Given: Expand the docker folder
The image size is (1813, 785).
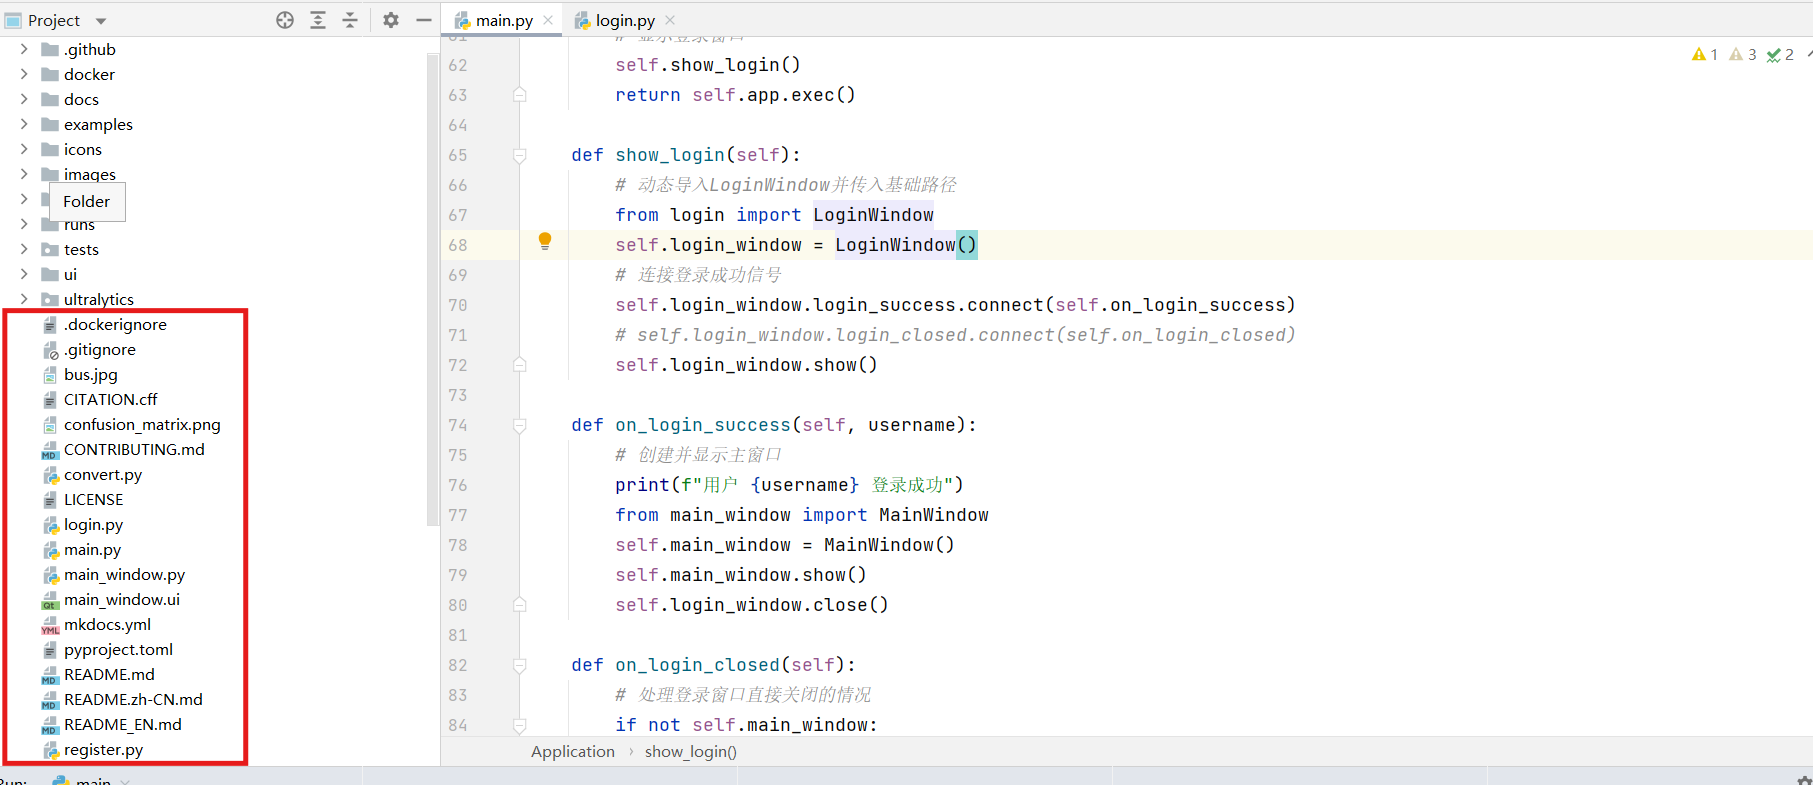Looking at the screenshot, I should tap(24, 74).
